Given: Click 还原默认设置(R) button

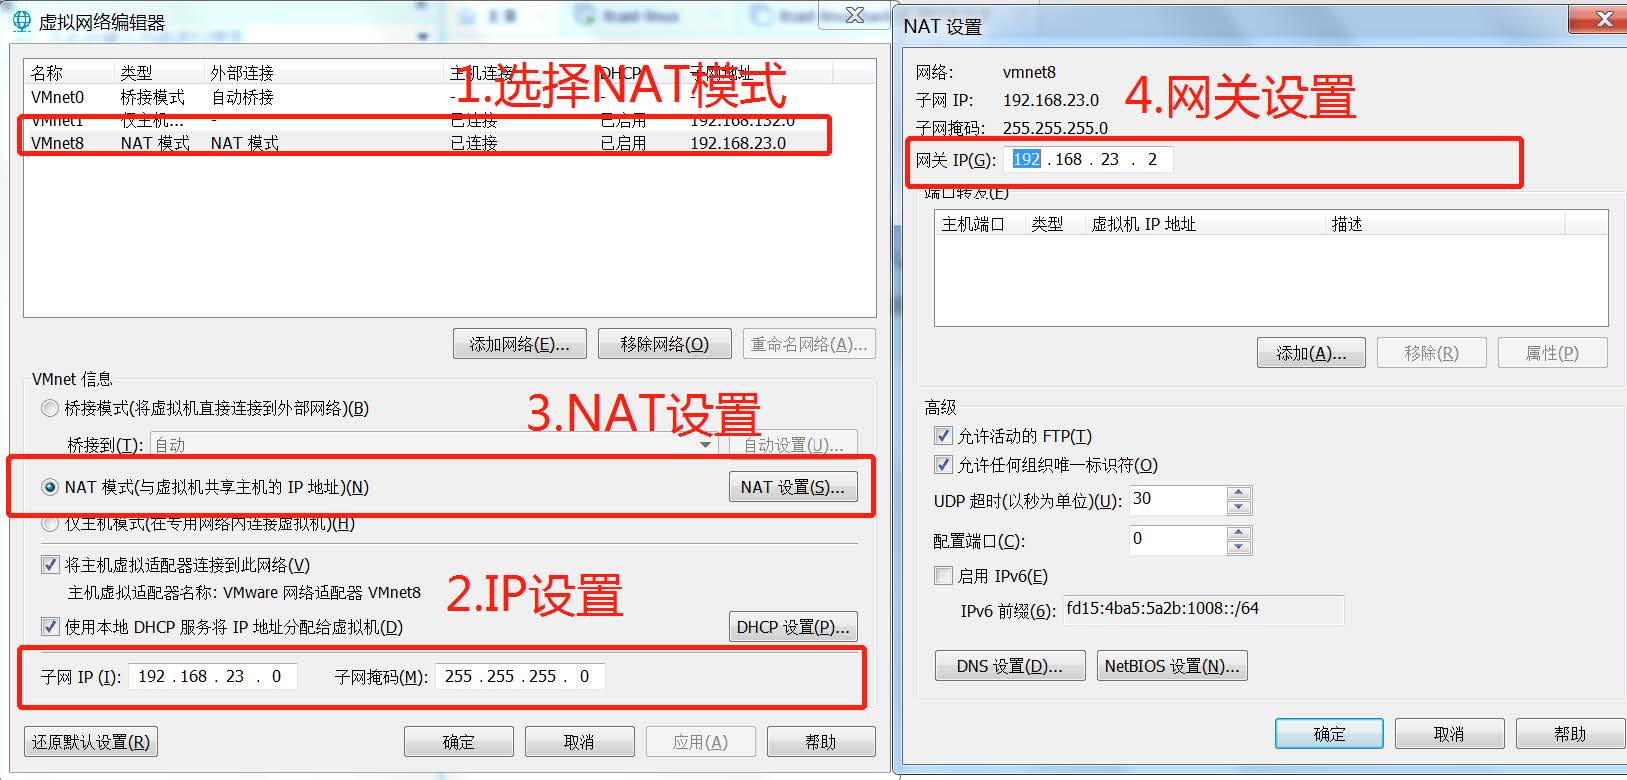Looking at the screenshot, I should pyautogui.click(x=91, y=742).
